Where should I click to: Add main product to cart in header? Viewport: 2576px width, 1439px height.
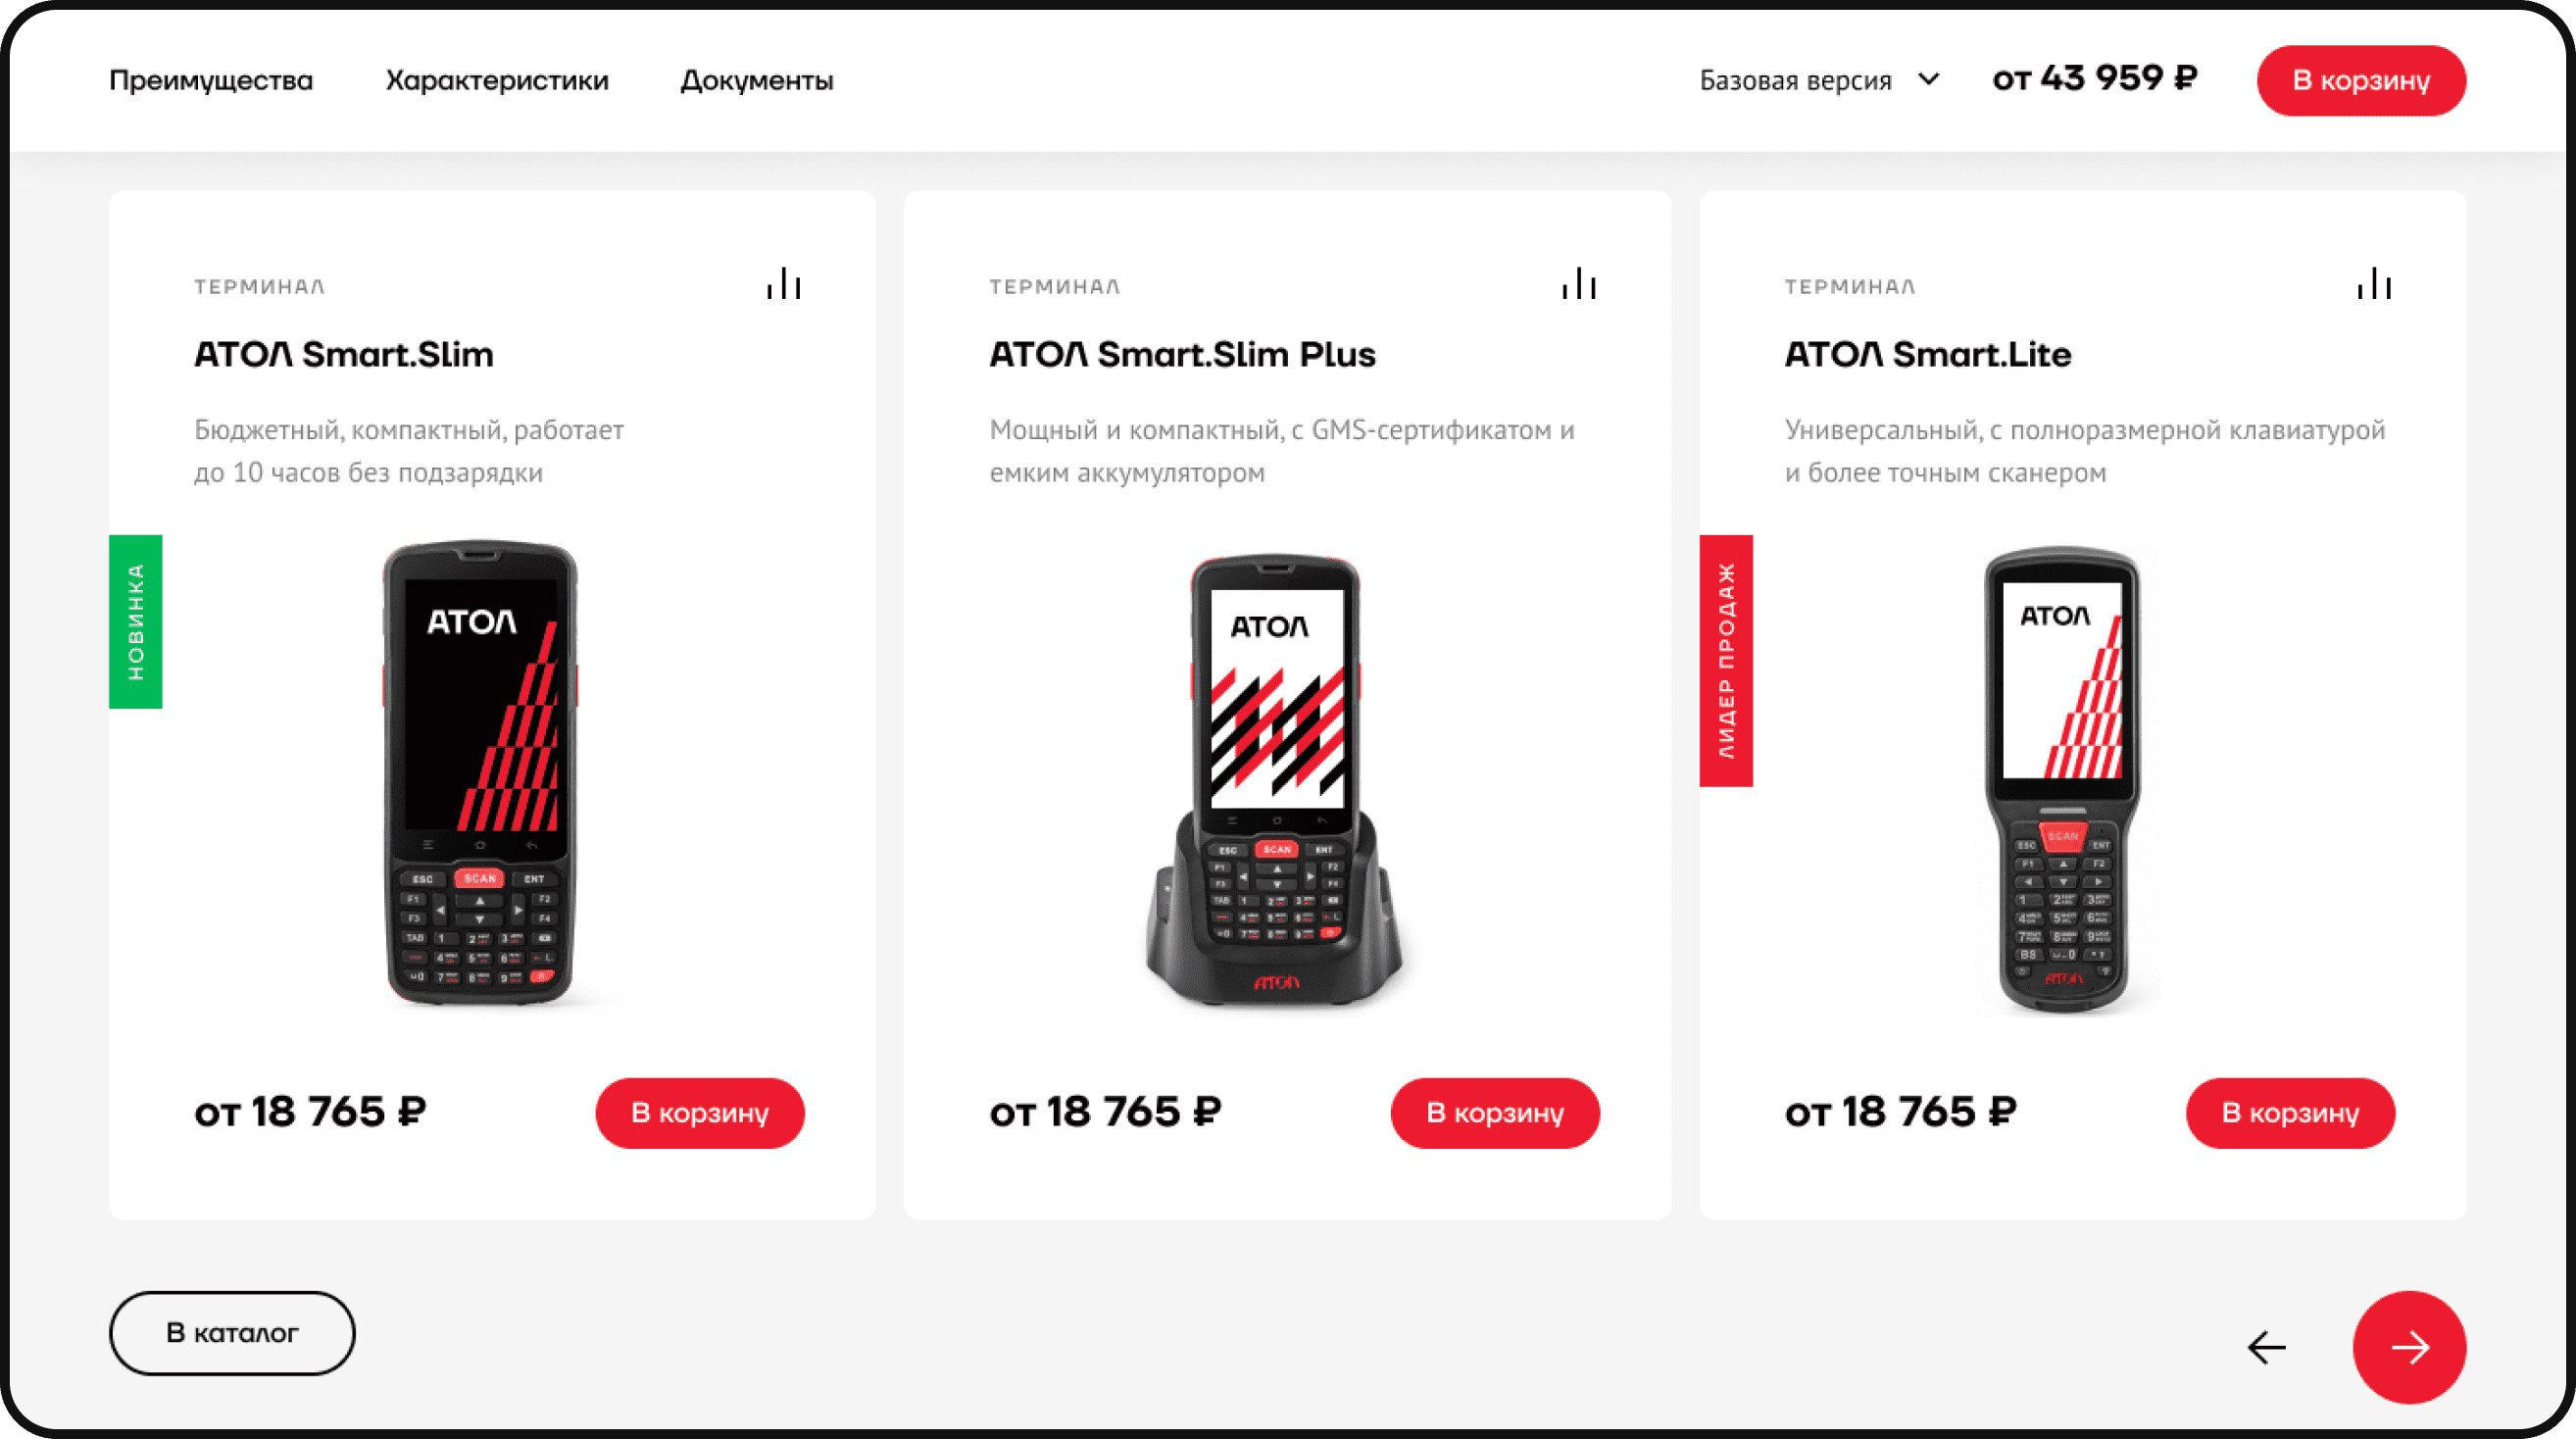[2361, 80]
